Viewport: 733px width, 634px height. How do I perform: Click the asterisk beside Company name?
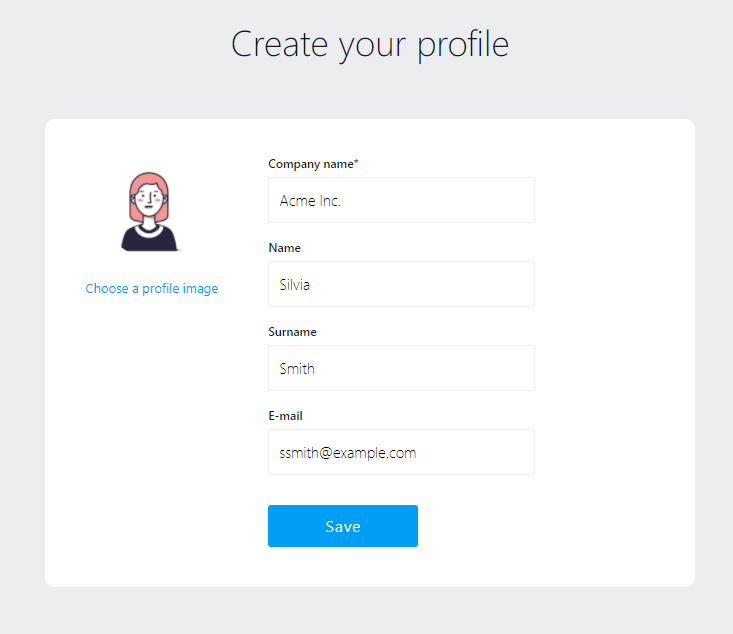coord(356,162)
